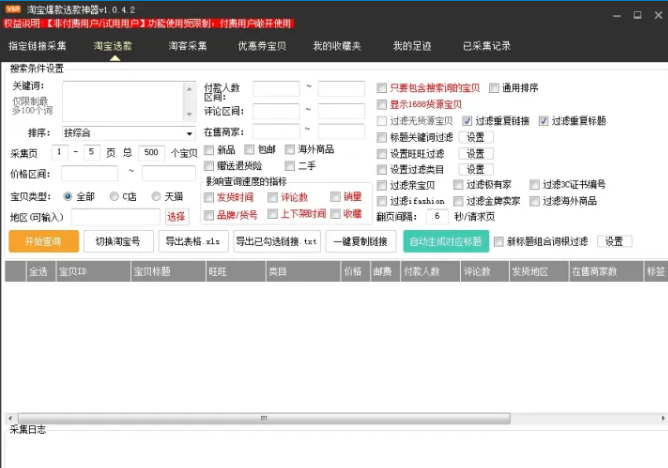The image size is (668, 468).
Task: Enable the 过滤极有家 checkbox
Action: (x=458, y=184)
